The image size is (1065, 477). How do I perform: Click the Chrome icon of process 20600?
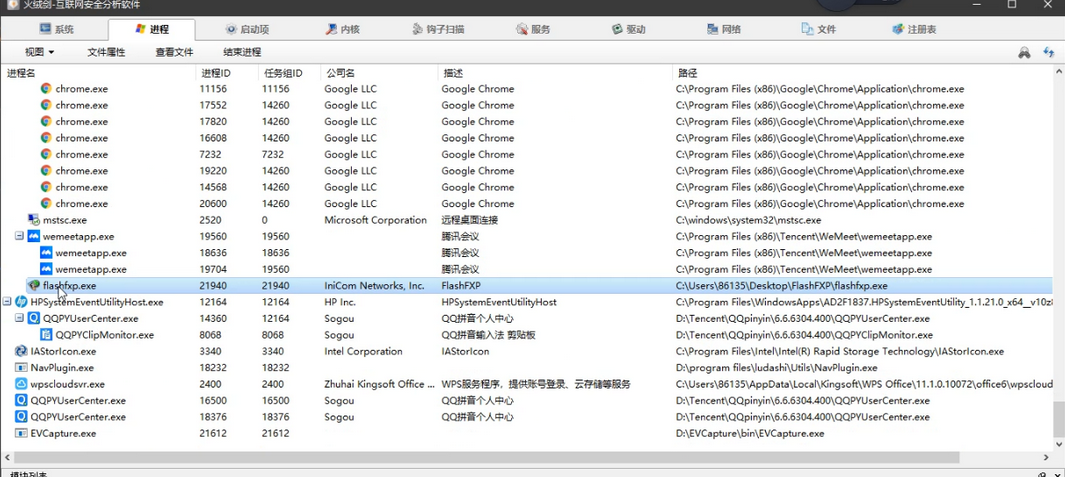click(x=46, y=203)
